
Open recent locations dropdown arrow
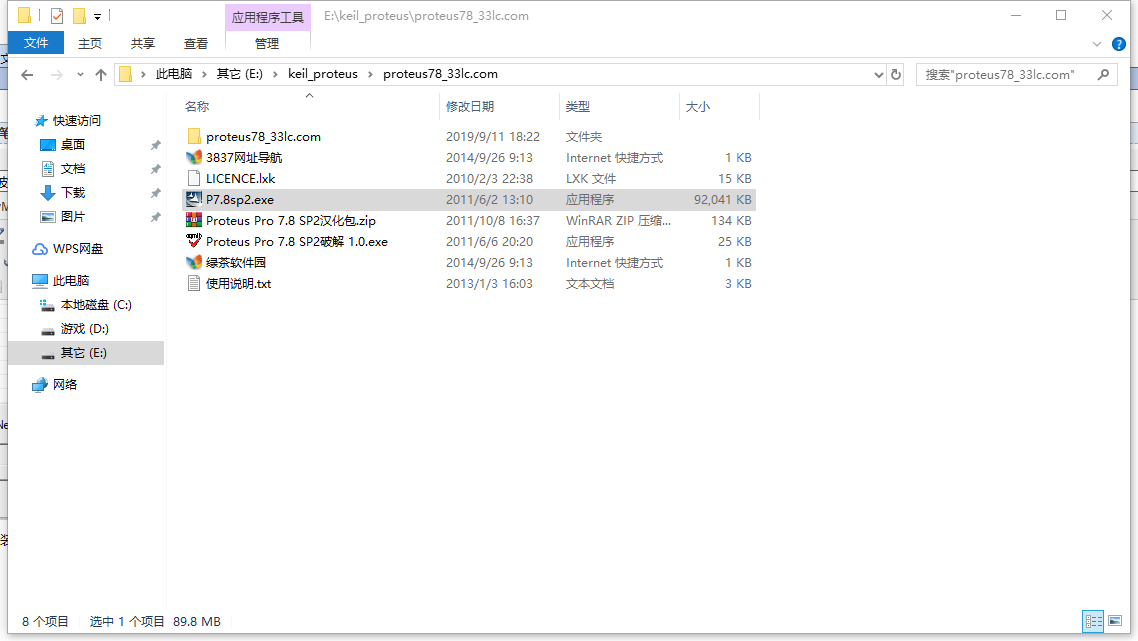click(x=80, y=74)
